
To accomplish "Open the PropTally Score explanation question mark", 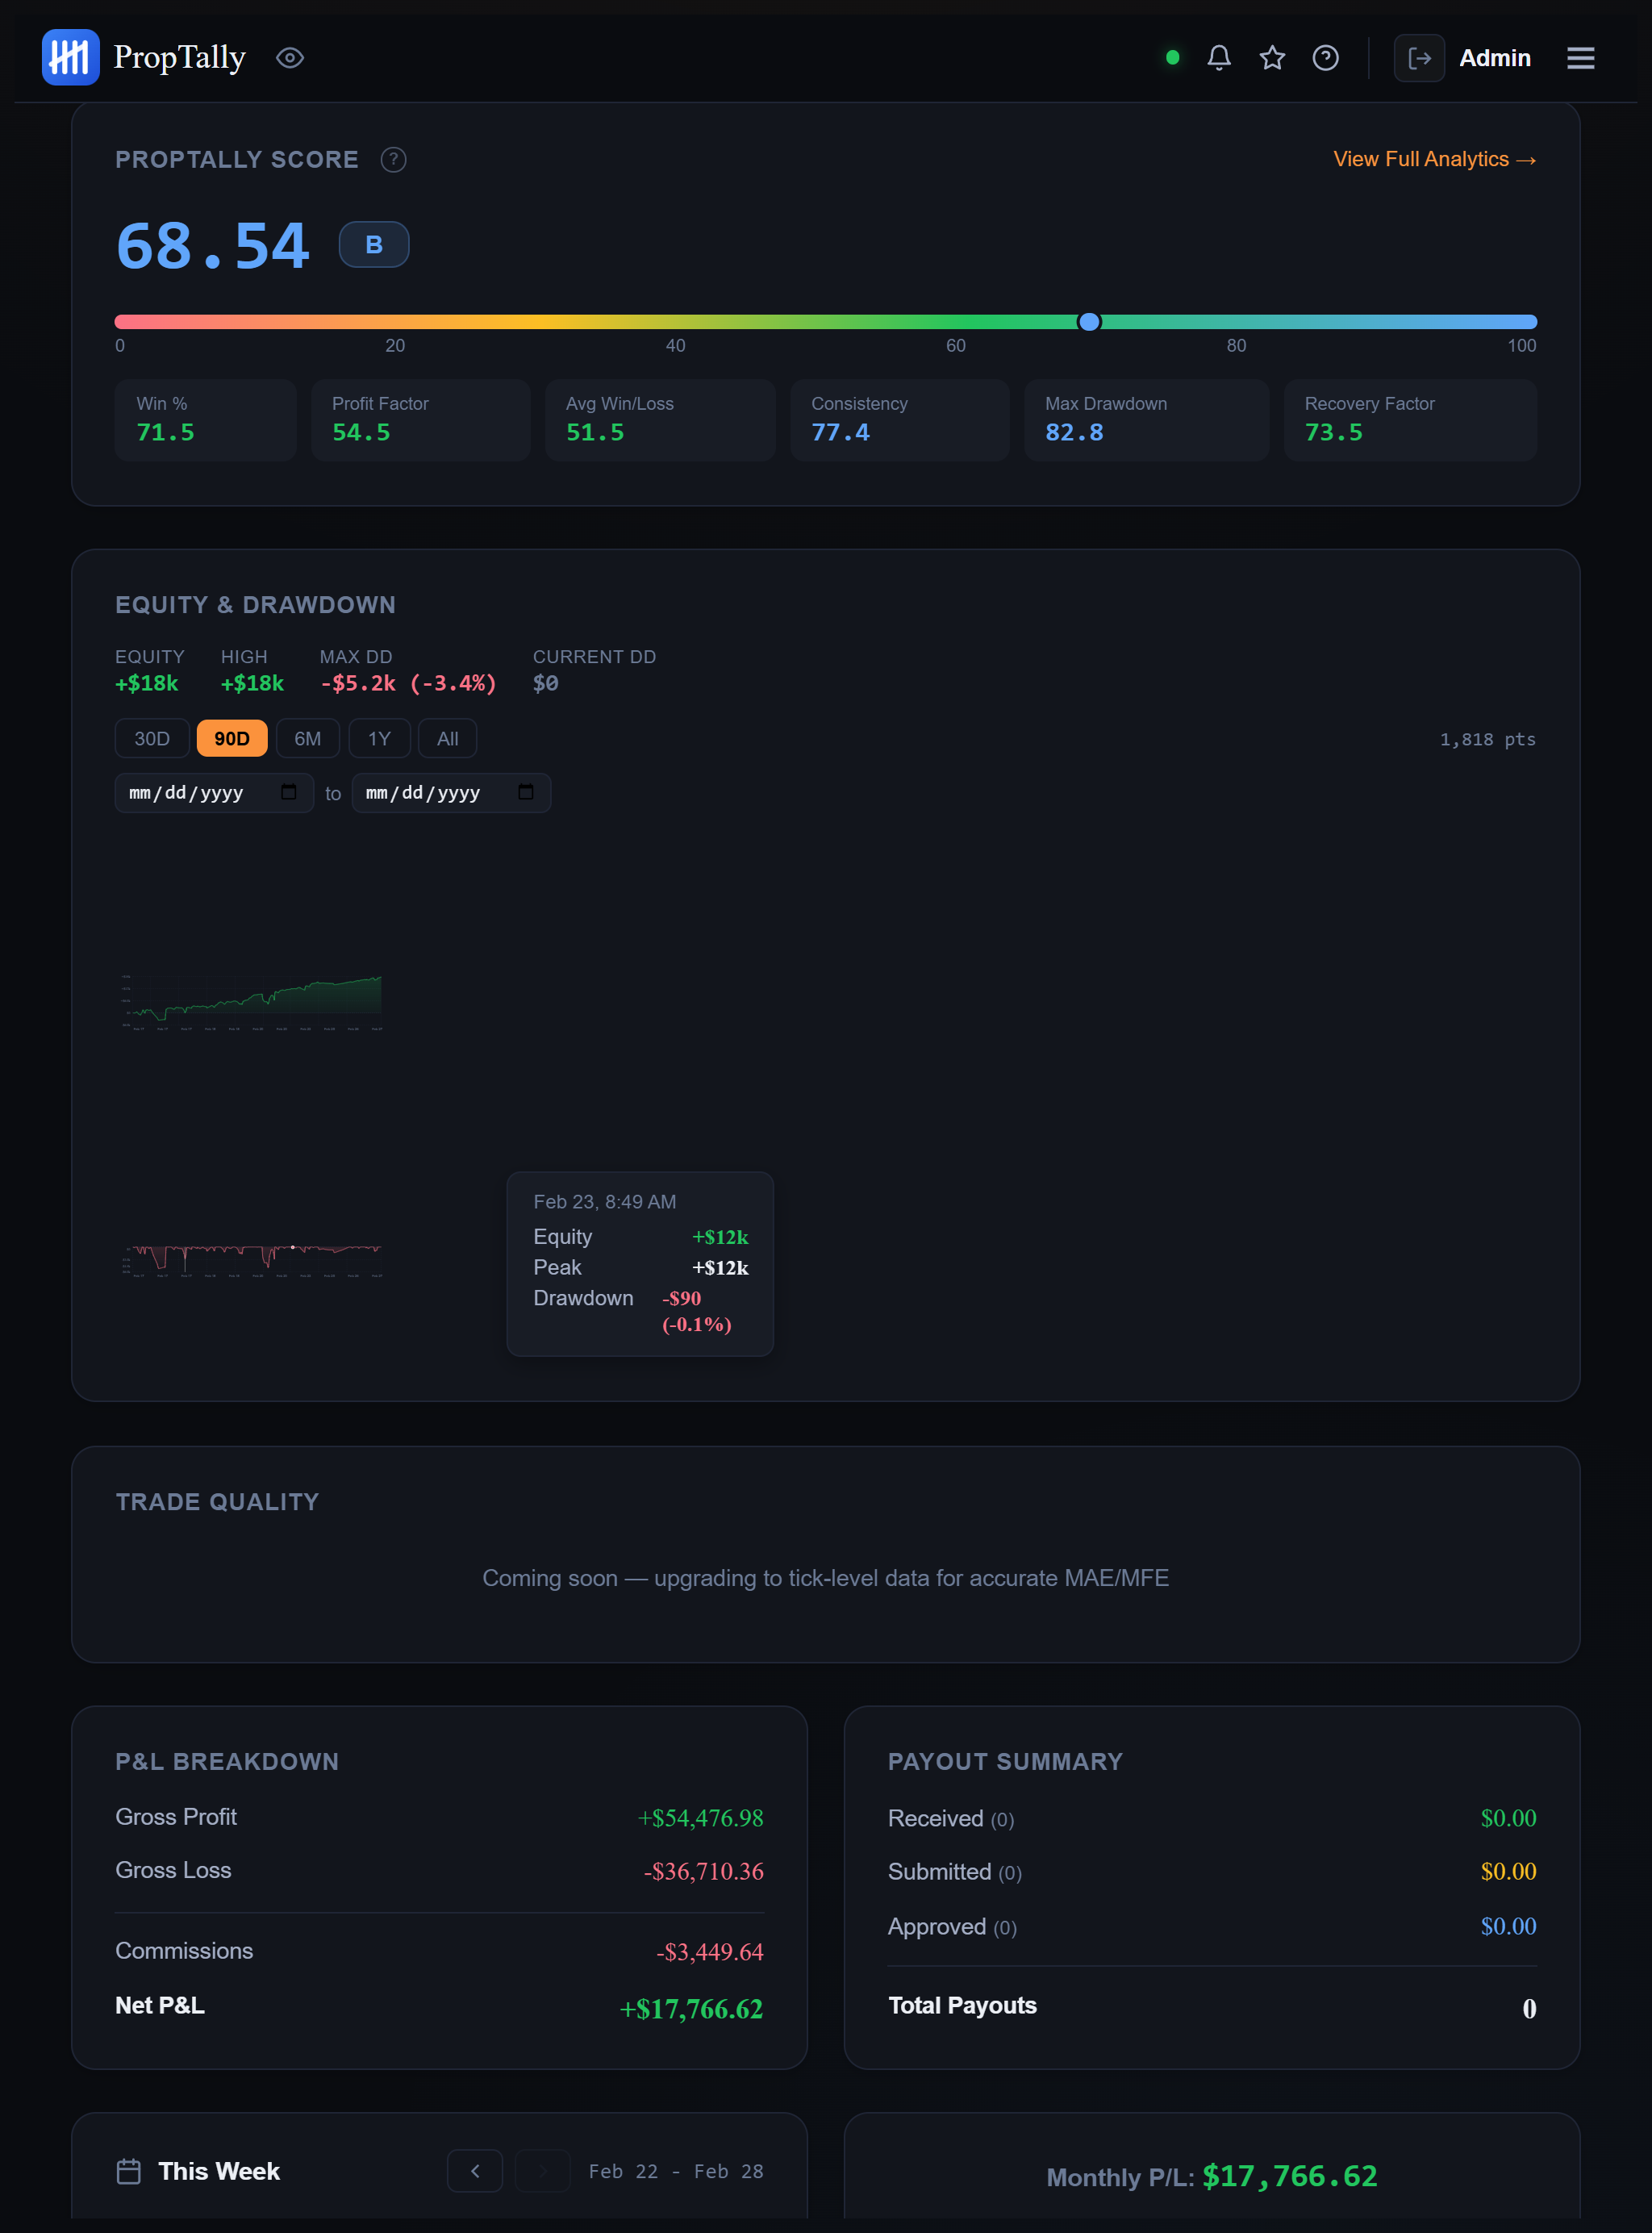I will coord(393,159).
